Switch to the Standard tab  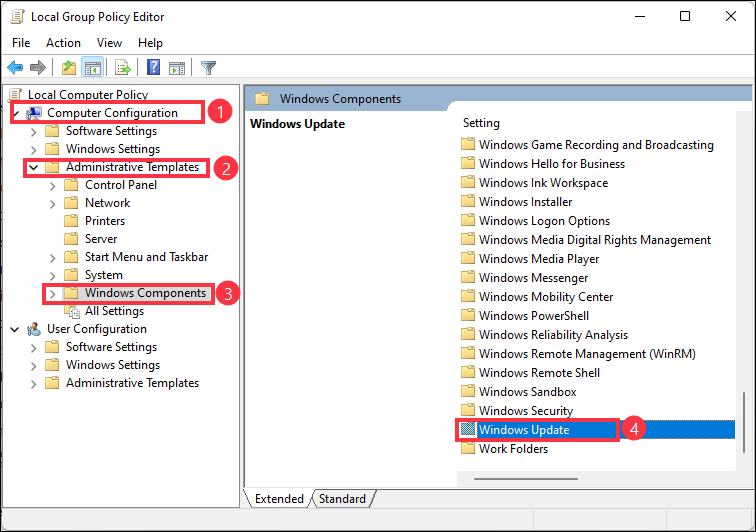click(x=342, y=499)
